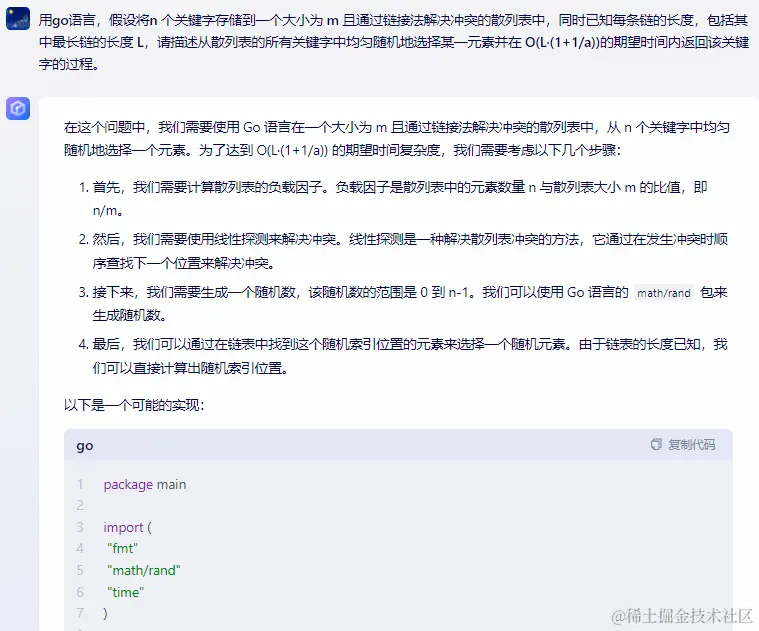
Task: Click the AI assistant avatar icon
Action: point(18,108)
